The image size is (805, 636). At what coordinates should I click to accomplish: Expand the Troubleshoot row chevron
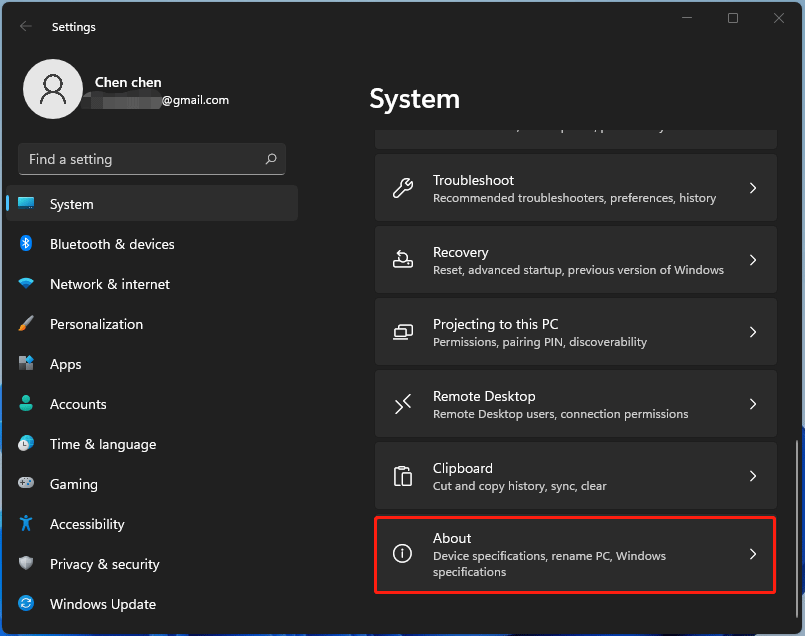click(753, 187)
